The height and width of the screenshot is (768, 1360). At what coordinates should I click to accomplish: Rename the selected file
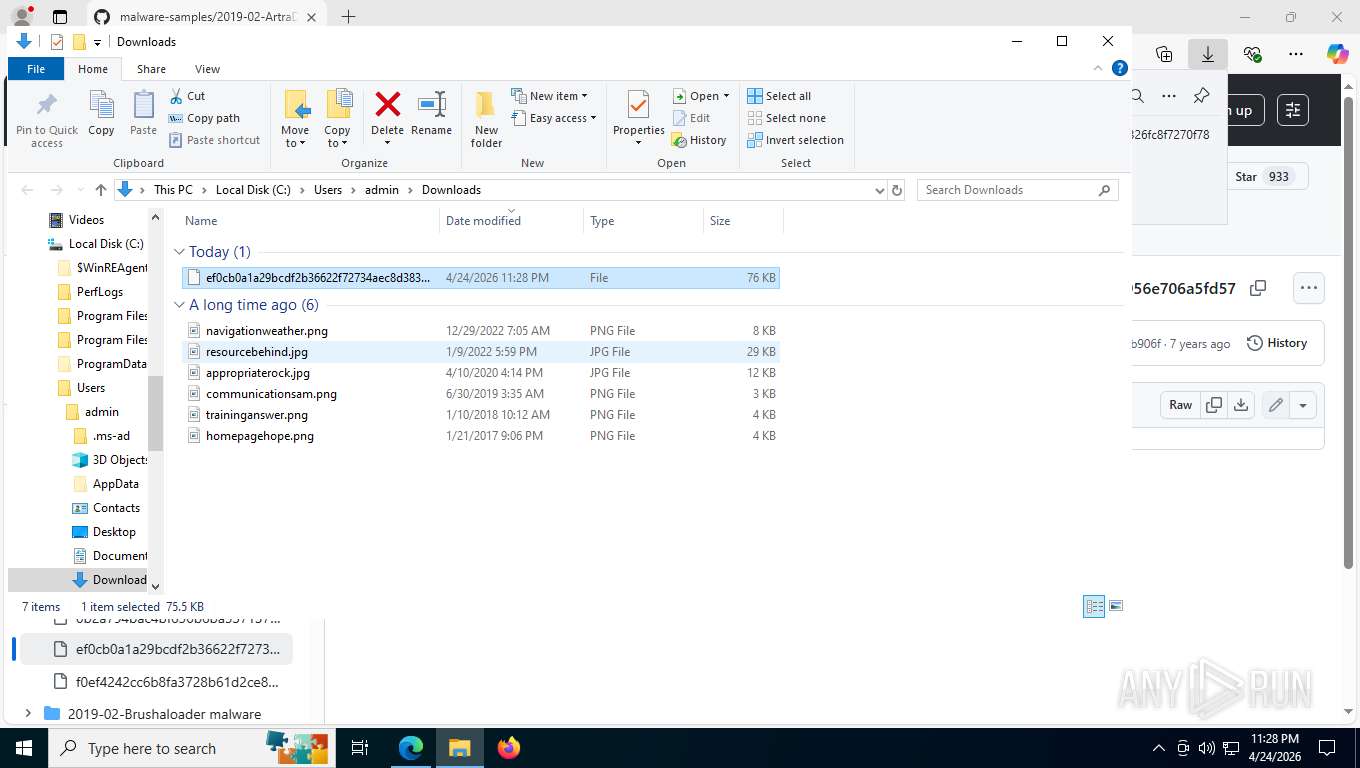[x=431, y=113]
